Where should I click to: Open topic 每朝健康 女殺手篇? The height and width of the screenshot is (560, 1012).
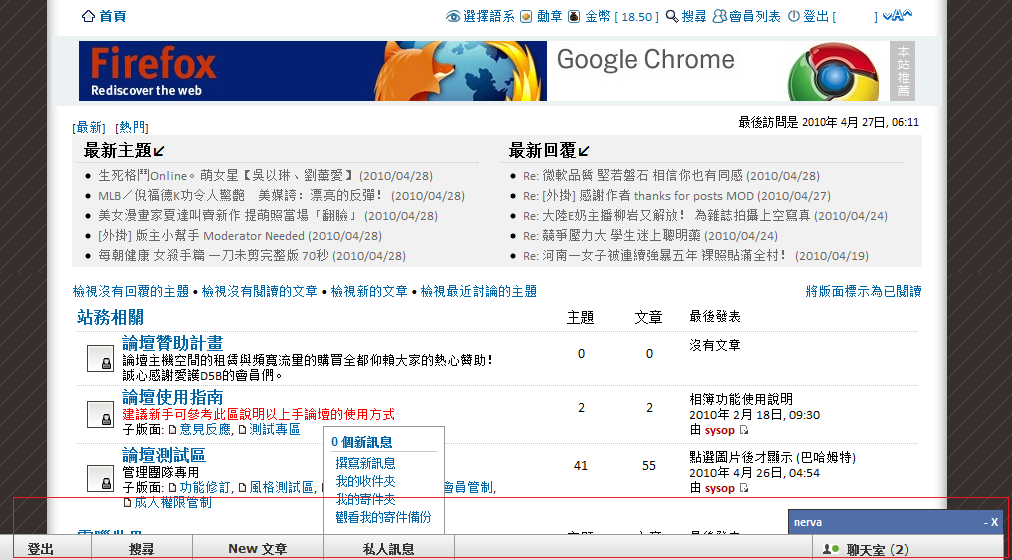click(x=252, y=255)
